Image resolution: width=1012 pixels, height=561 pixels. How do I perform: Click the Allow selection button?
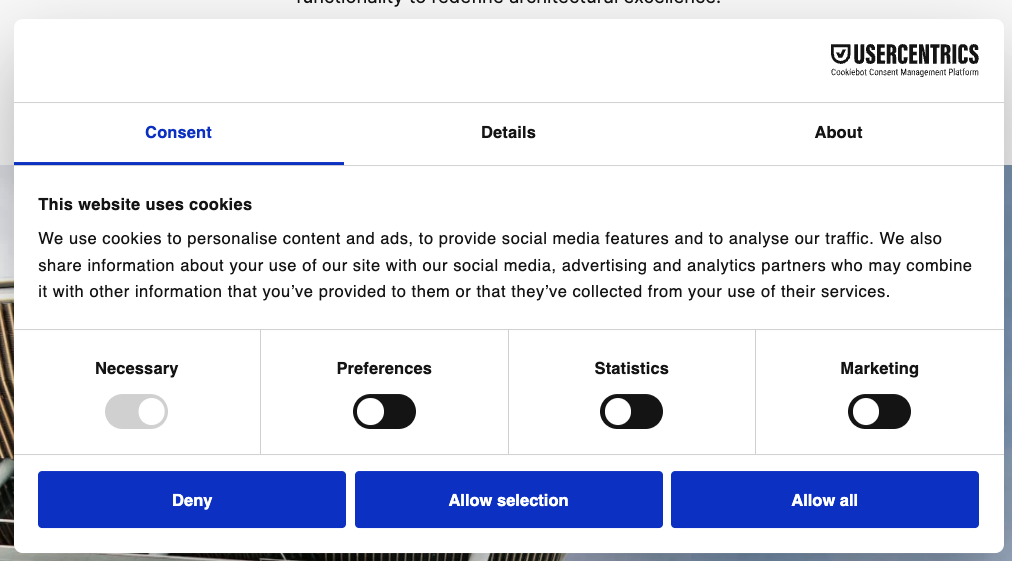click(x=508, y=500)
